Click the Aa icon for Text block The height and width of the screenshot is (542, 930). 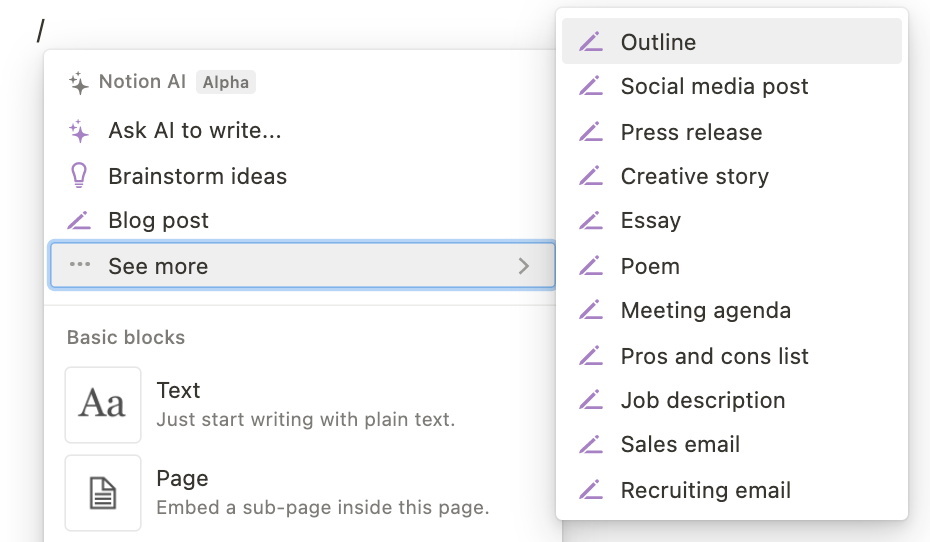tap(103, 404)
